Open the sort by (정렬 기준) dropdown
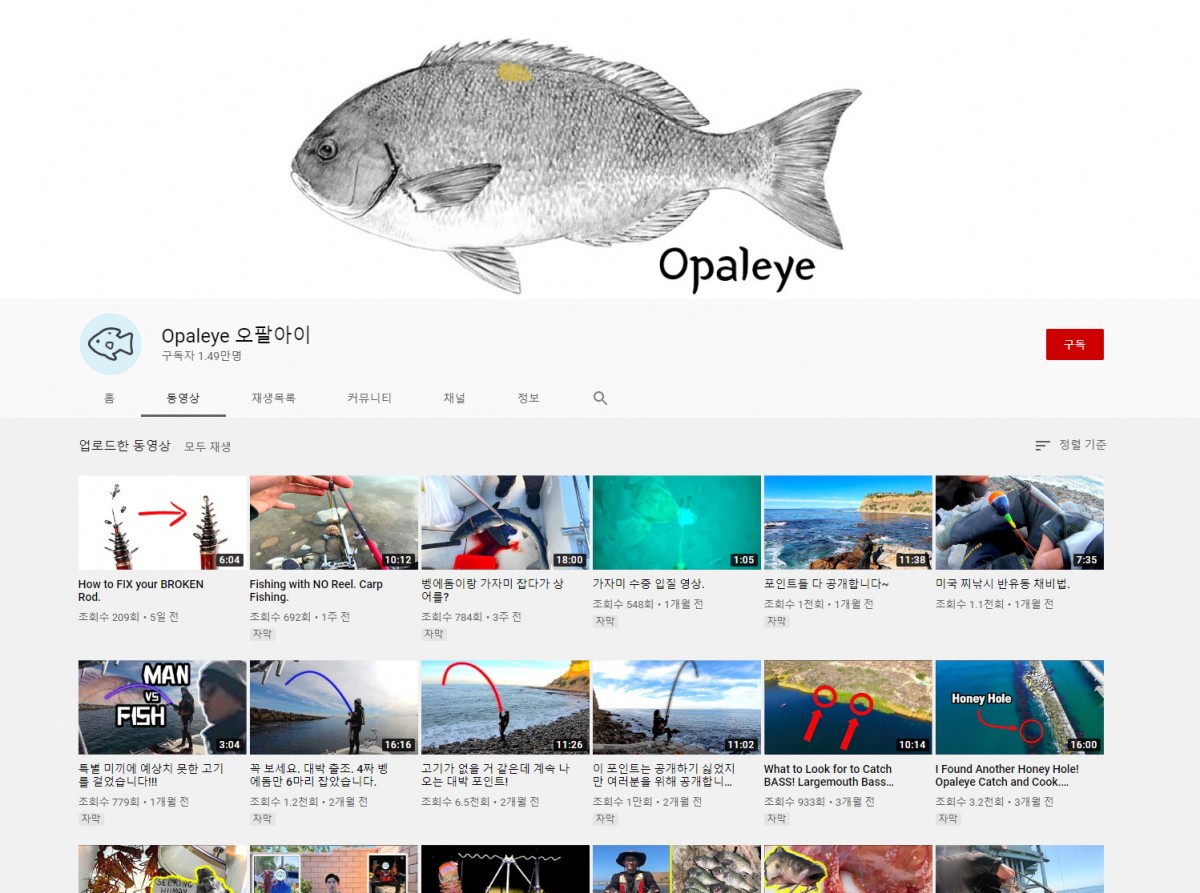Image resolution: width=1200 pixels, height=893 pixels. [1070, 445]
